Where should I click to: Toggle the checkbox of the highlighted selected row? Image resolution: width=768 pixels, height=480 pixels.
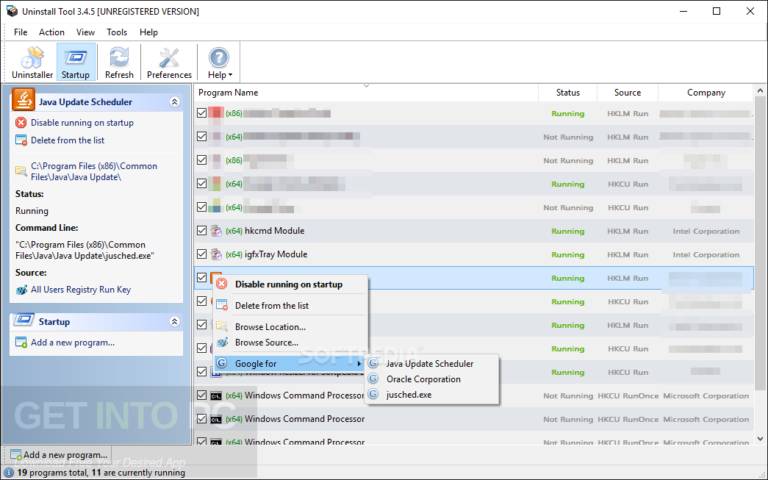point(202,278)
